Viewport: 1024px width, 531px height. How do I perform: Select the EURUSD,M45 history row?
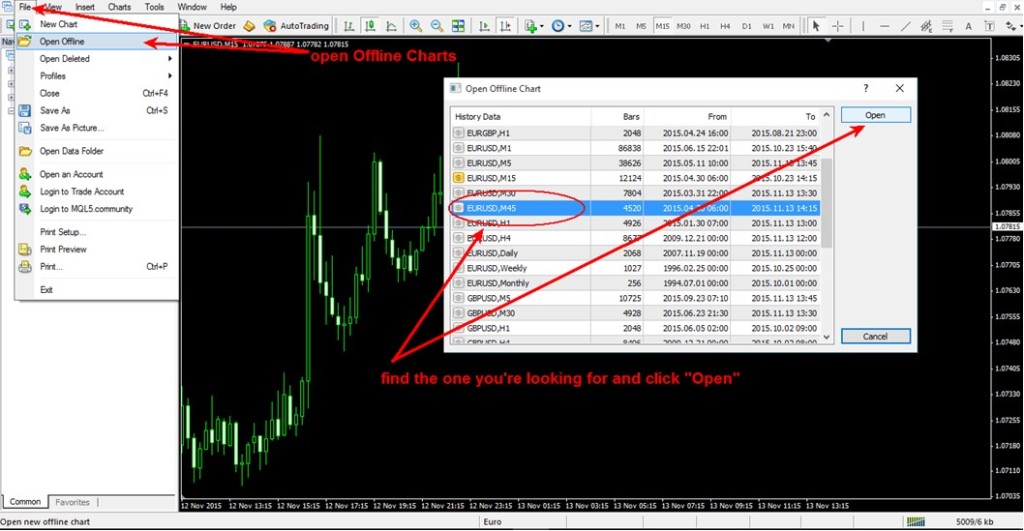coord(635,208)
